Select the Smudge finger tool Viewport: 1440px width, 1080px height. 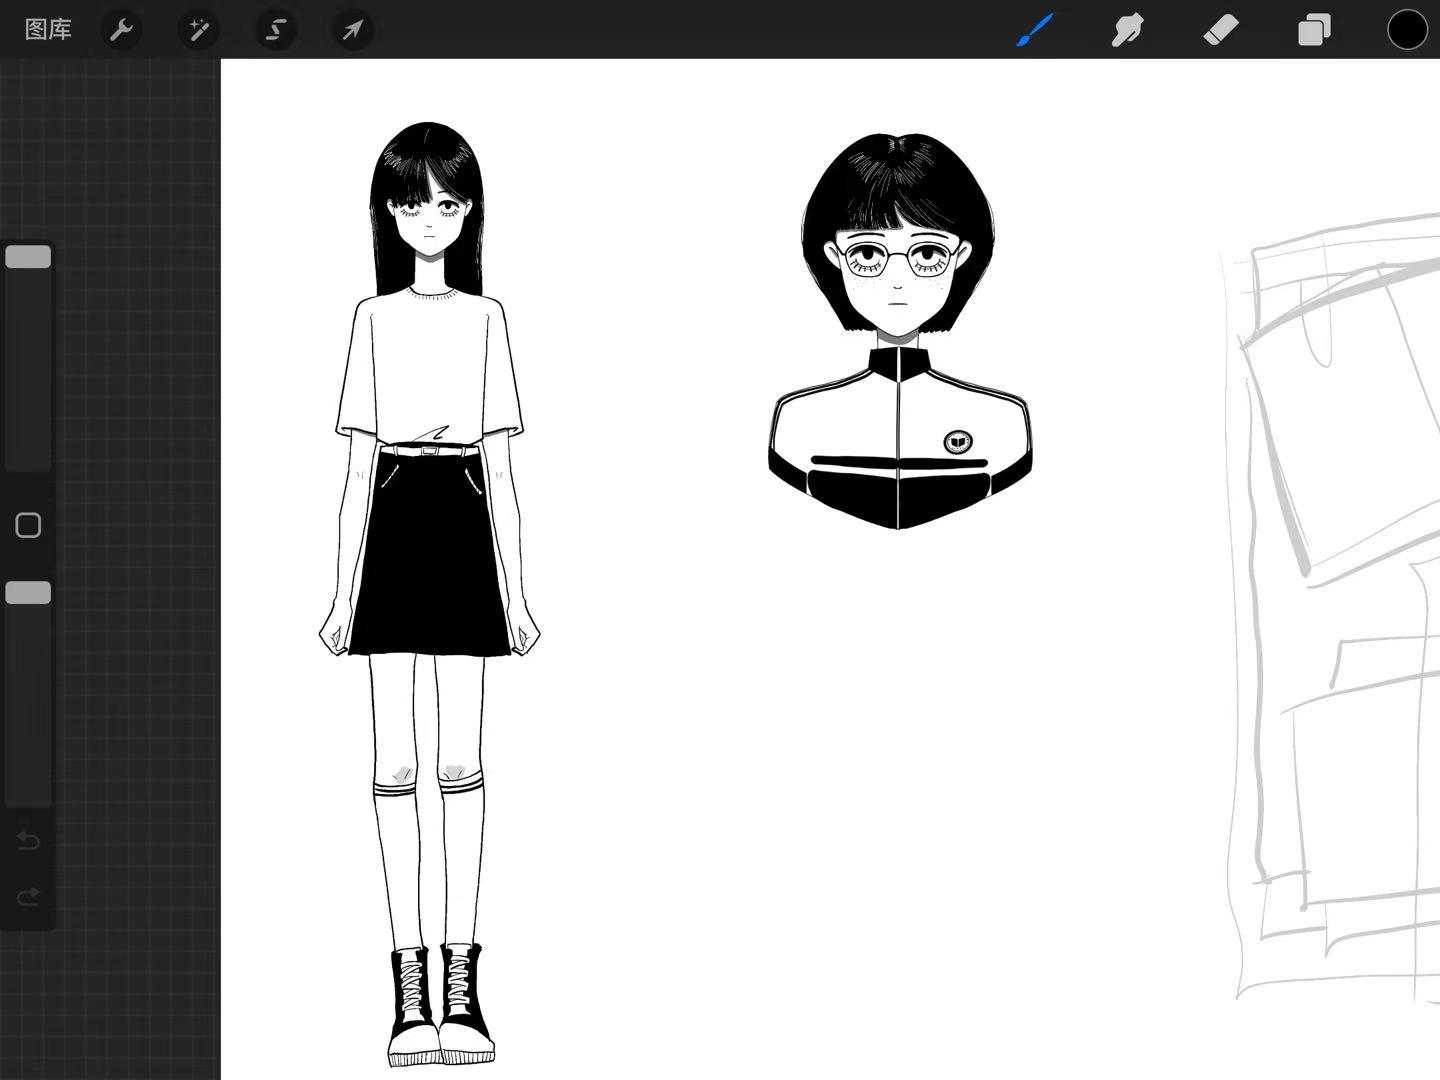(1127, 30)
